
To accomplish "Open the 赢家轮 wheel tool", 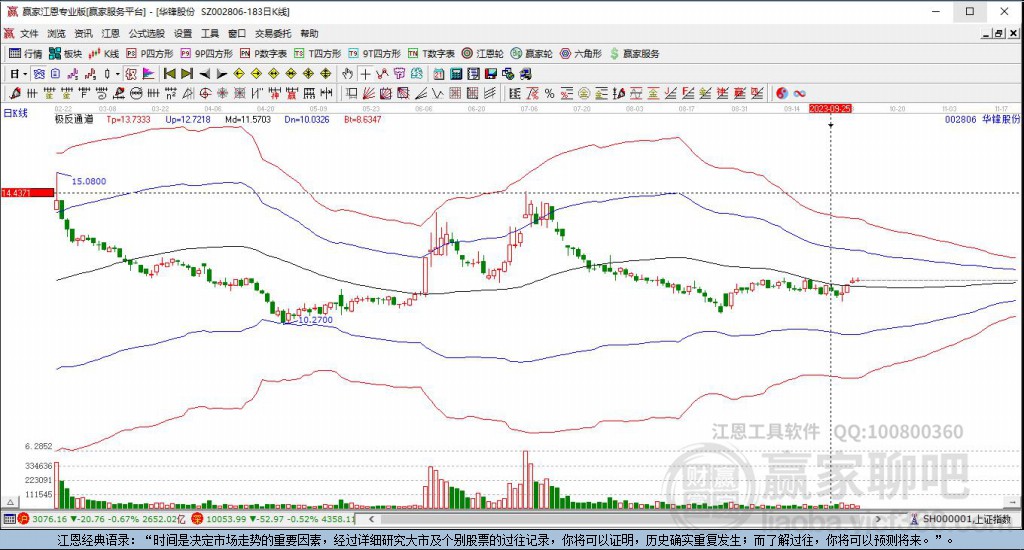I will tap(532, 54).
